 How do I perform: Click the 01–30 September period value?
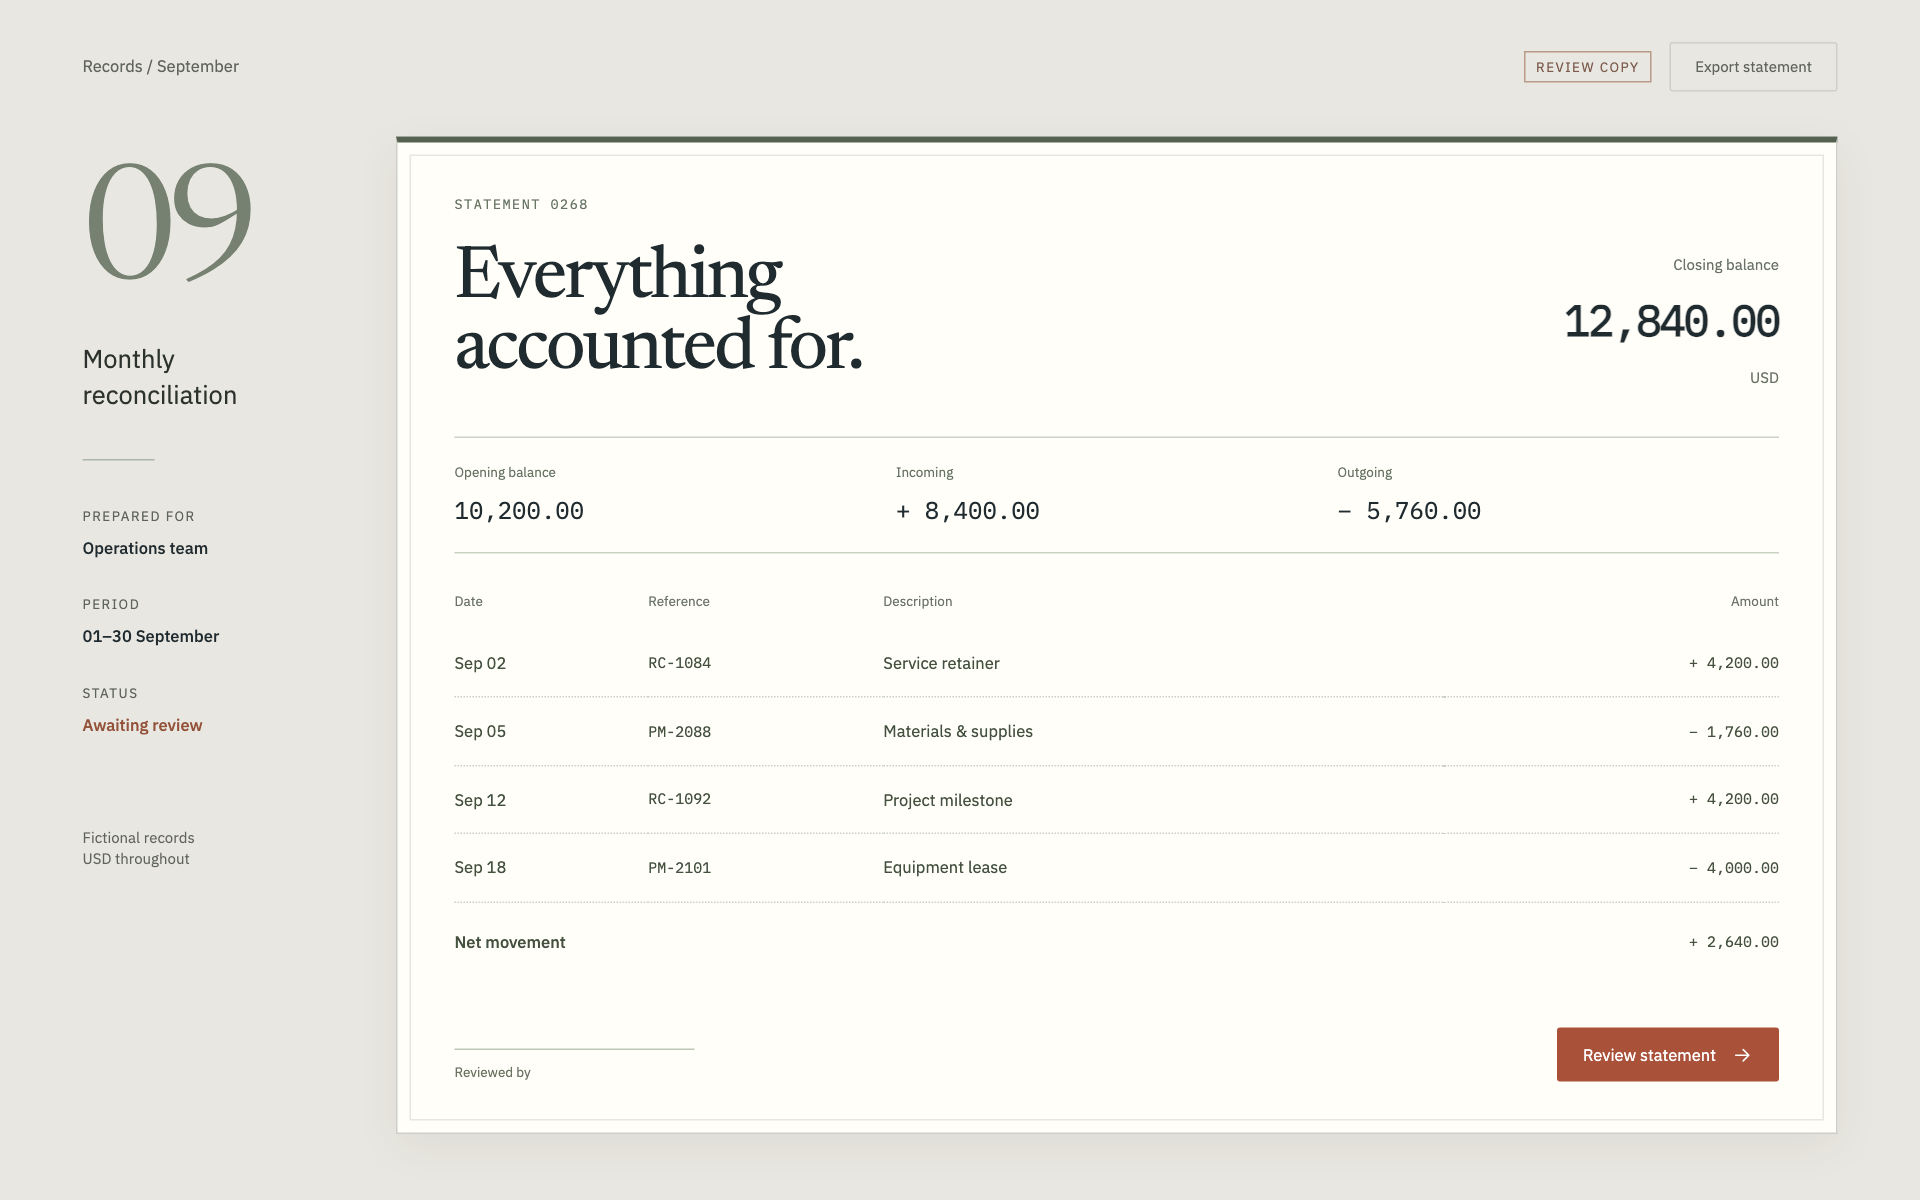(150, 636)
